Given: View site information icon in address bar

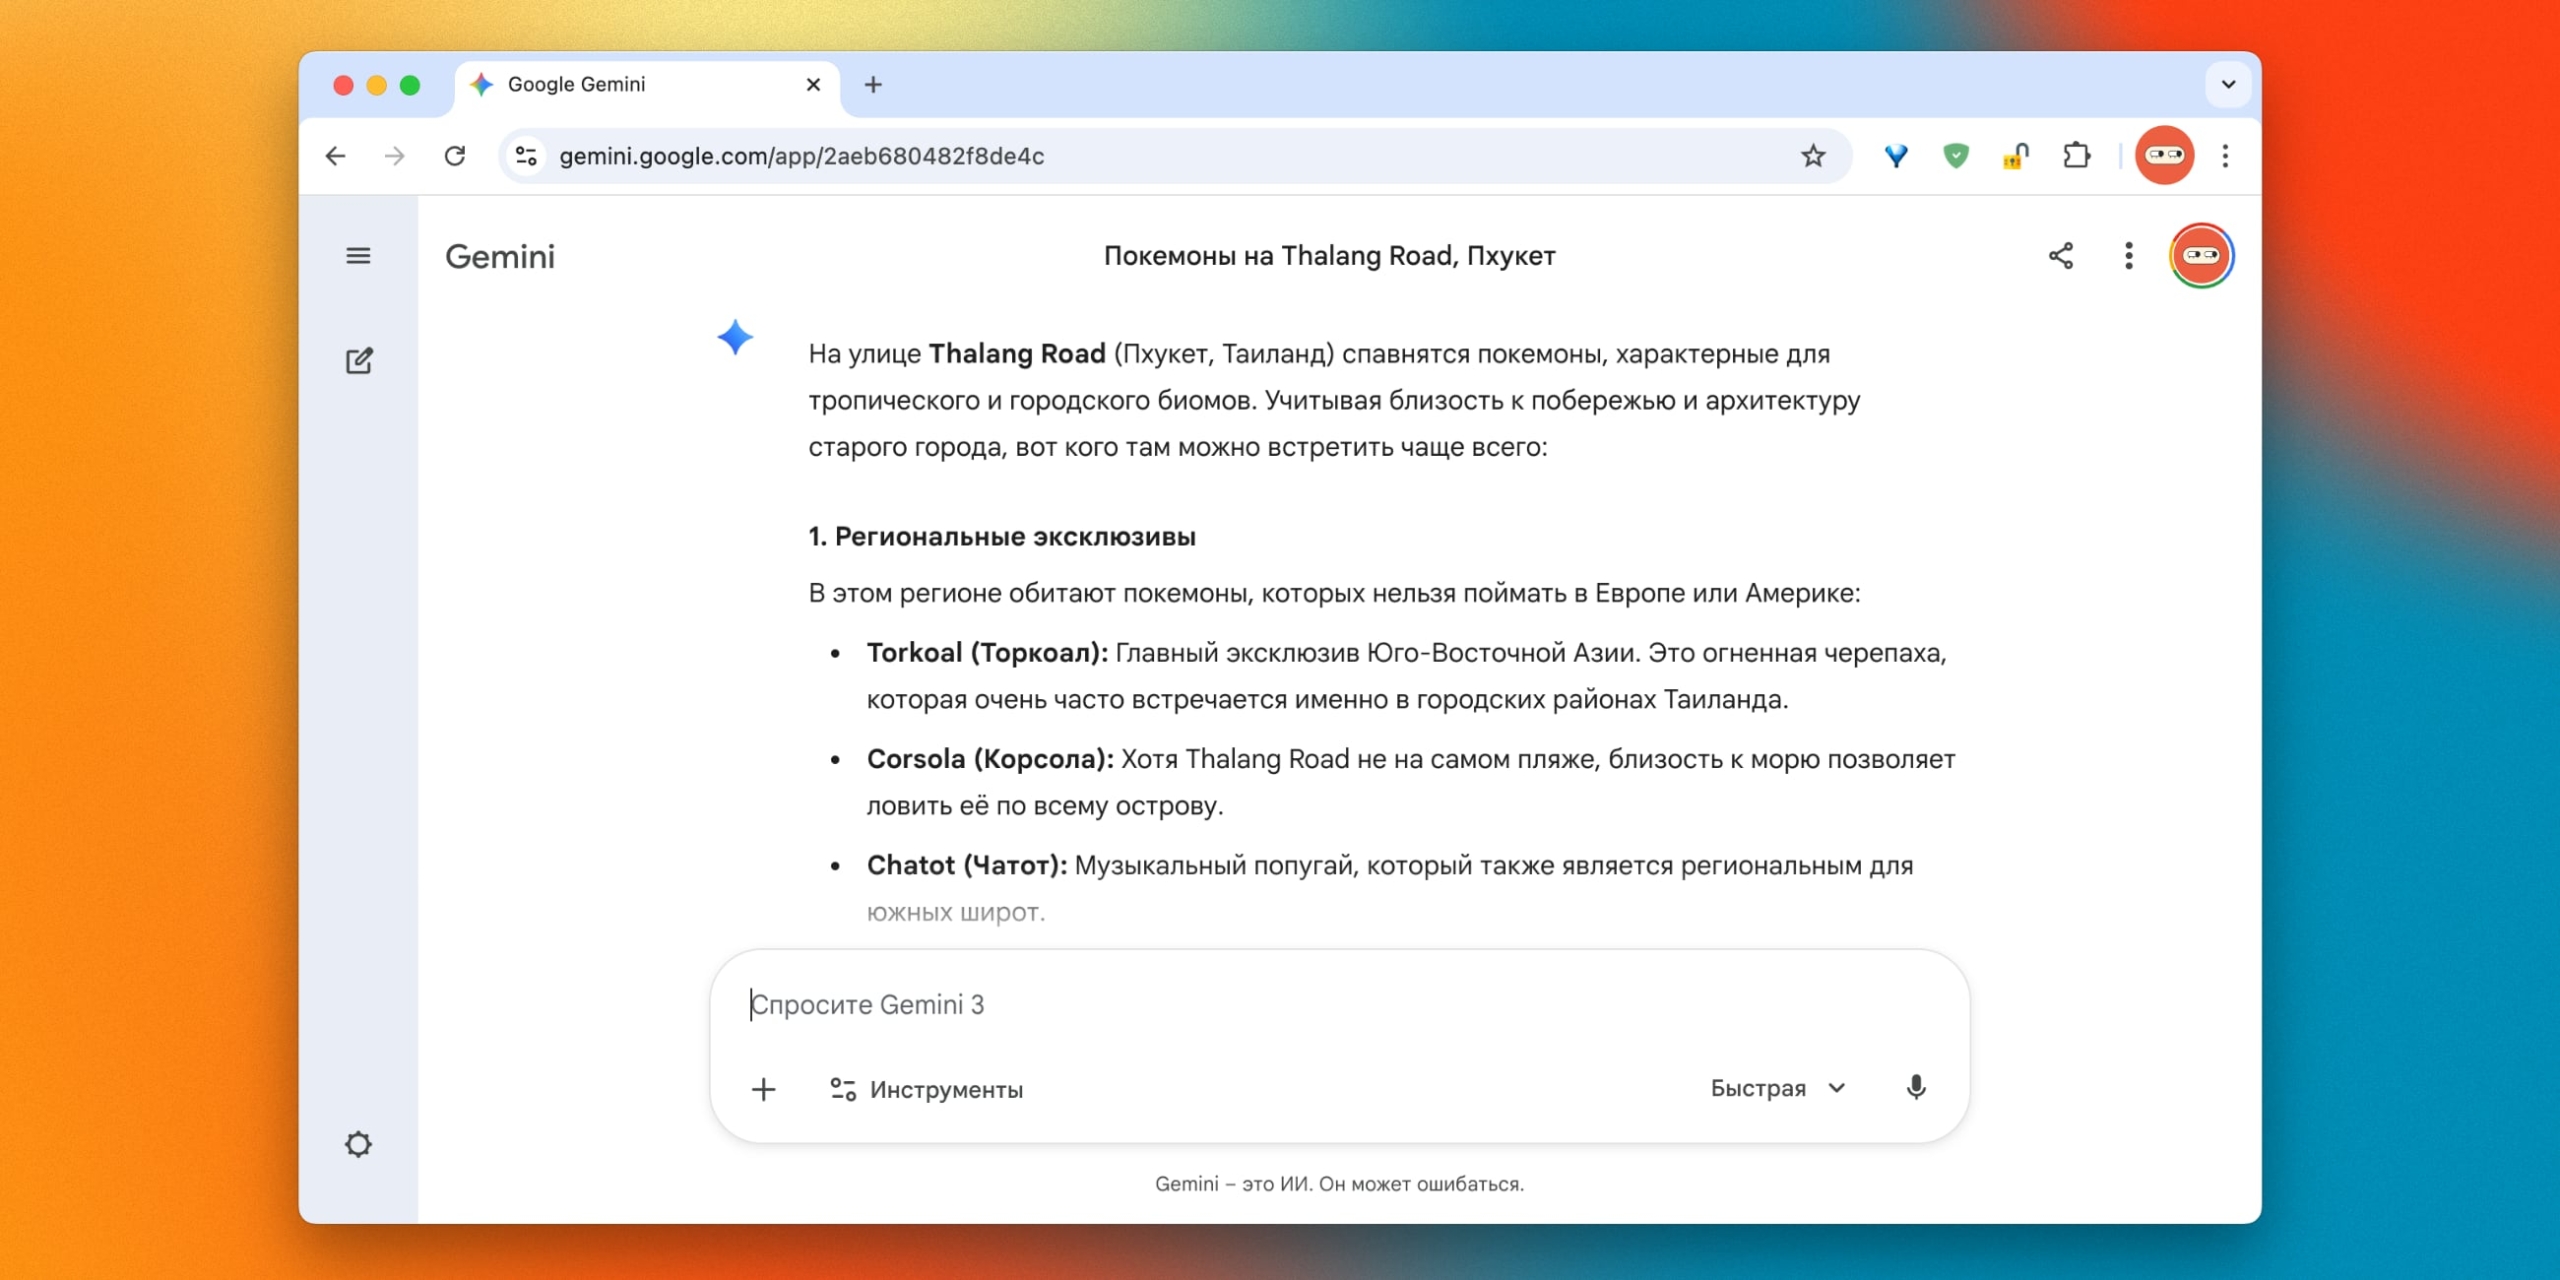Looking at the screenshot, I should click(526, 156).
